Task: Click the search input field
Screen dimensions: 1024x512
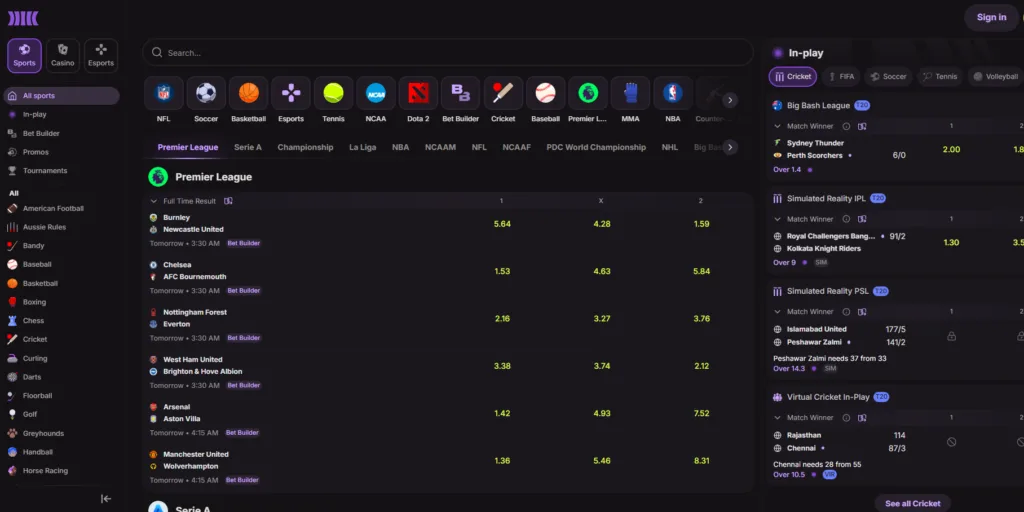Action: [x=448, y=53]
